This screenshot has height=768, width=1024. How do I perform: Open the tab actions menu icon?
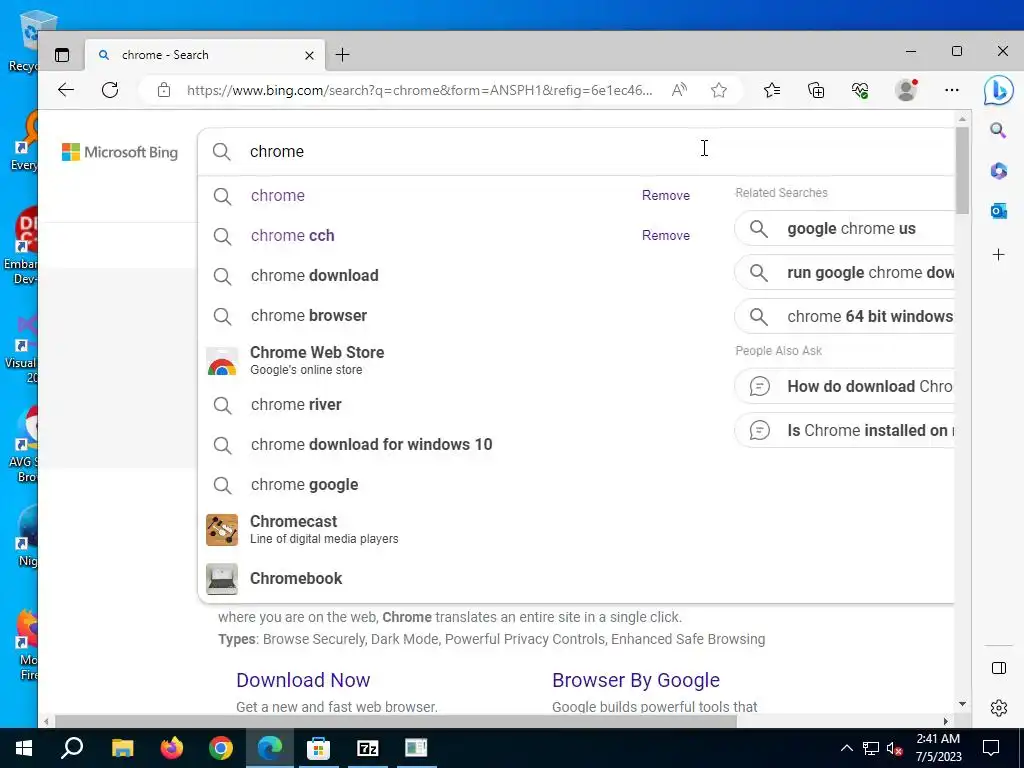62,56
